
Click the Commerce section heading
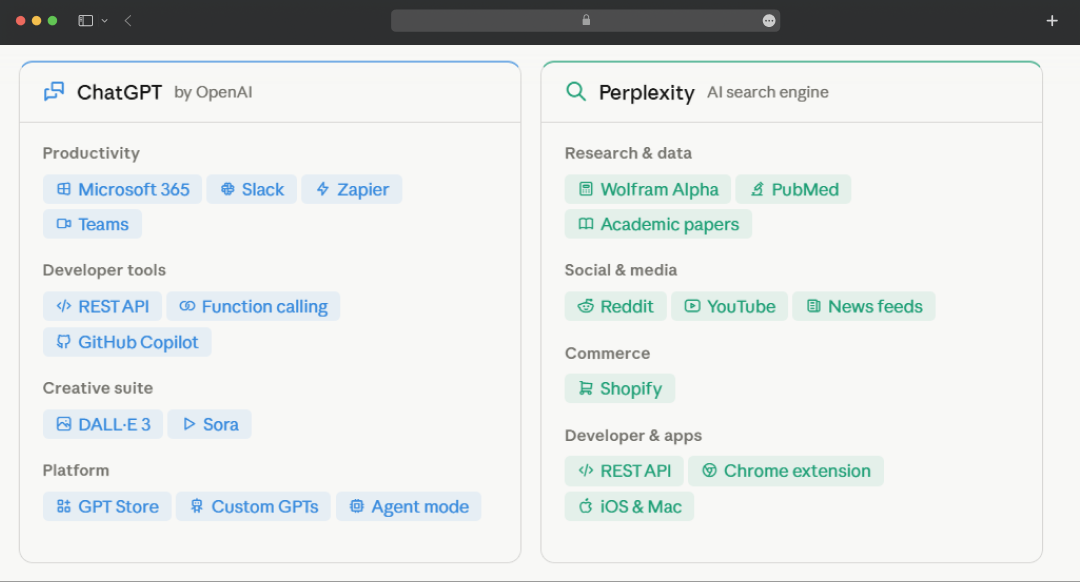tap(608, 353)
